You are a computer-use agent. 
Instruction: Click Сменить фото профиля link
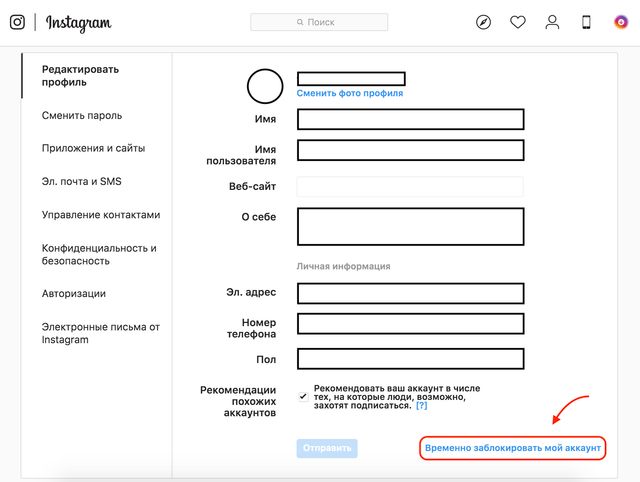tap(350, 93)
